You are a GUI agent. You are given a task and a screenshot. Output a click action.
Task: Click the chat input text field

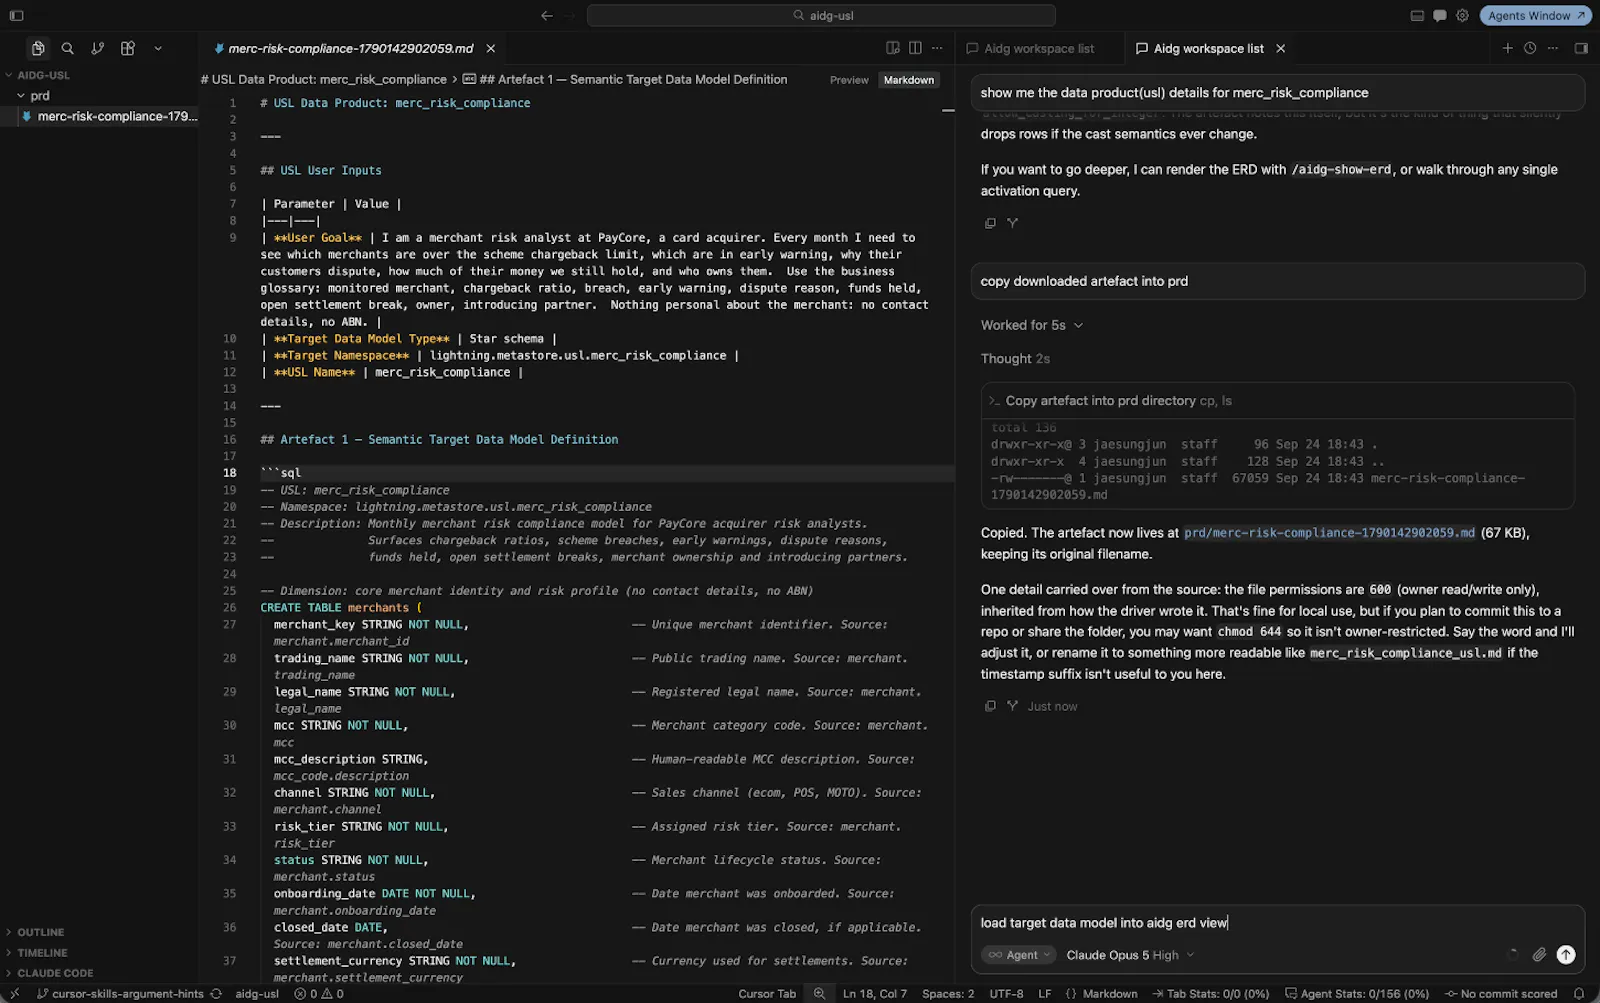pos(1277,923)
